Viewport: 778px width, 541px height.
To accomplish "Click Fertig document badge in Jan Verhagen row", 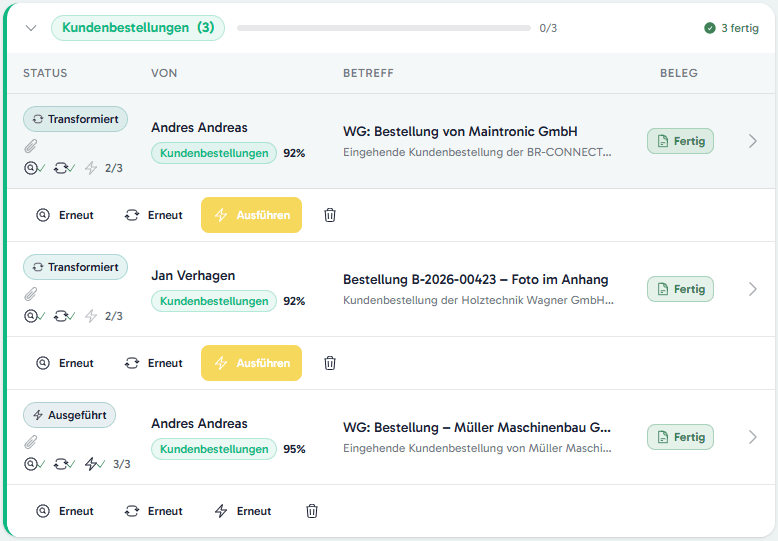I will pos(680,289).
